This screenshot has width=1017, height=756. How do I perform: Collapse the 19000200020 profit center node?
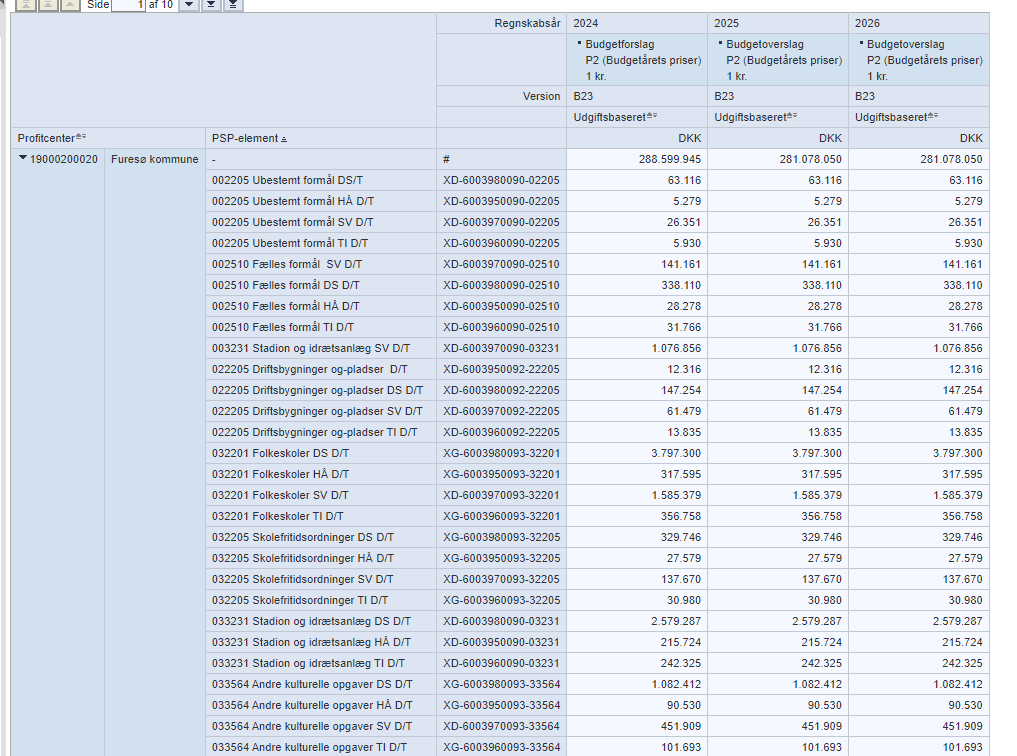[22, 158]
